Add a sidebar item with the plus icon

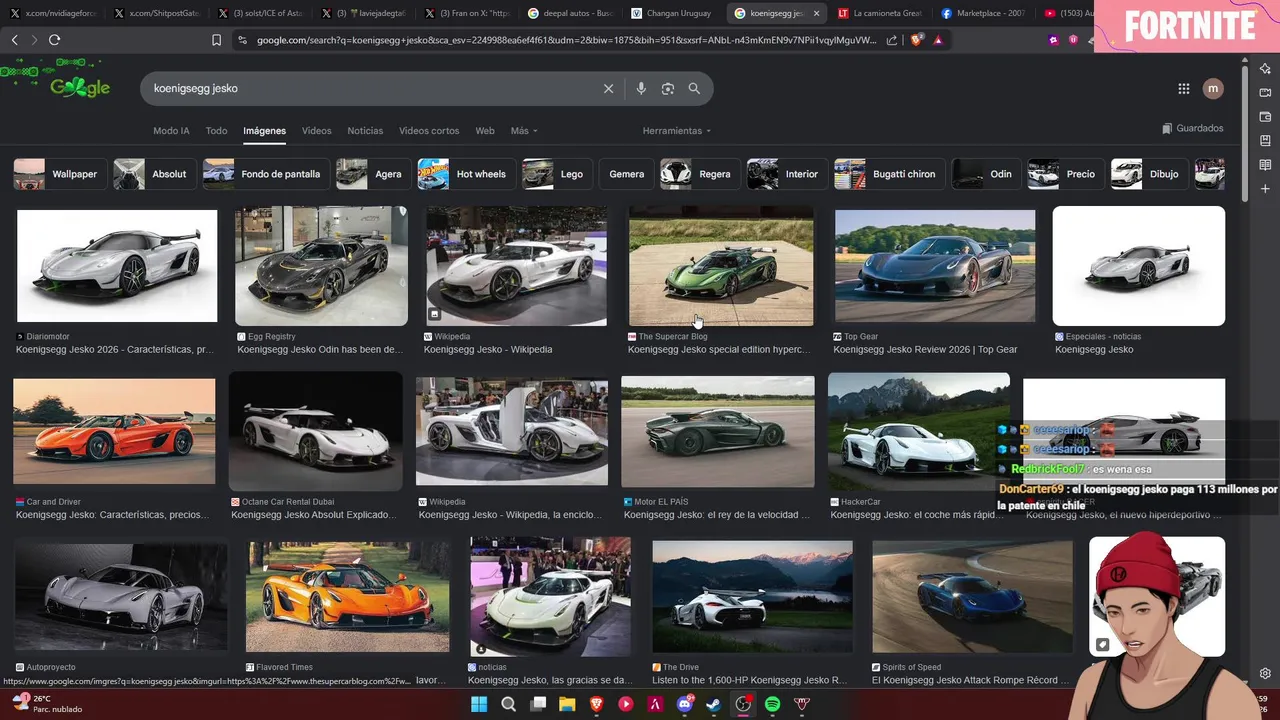tap(1265, 189)
